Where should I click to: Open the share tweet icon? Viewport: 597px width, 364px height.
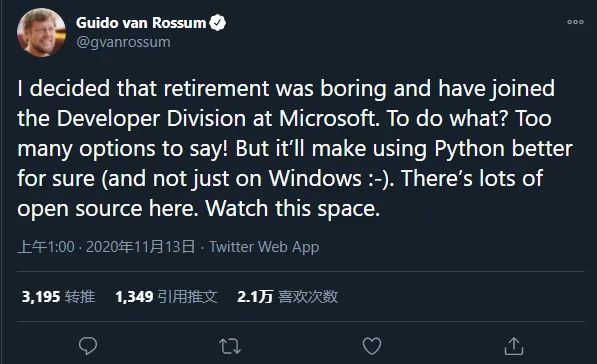[514, 346]
